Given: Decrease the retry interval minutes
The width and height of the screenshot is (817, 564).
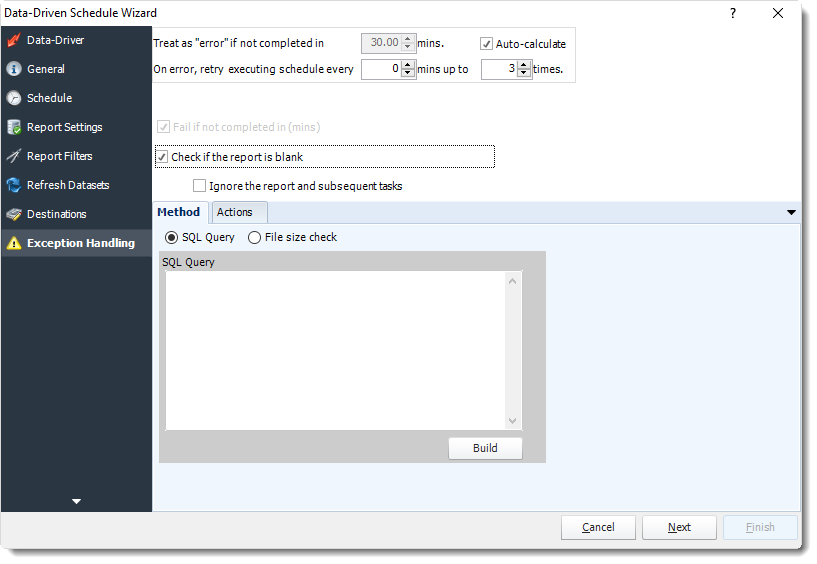Looking at the screenshot, I should 408,73.
